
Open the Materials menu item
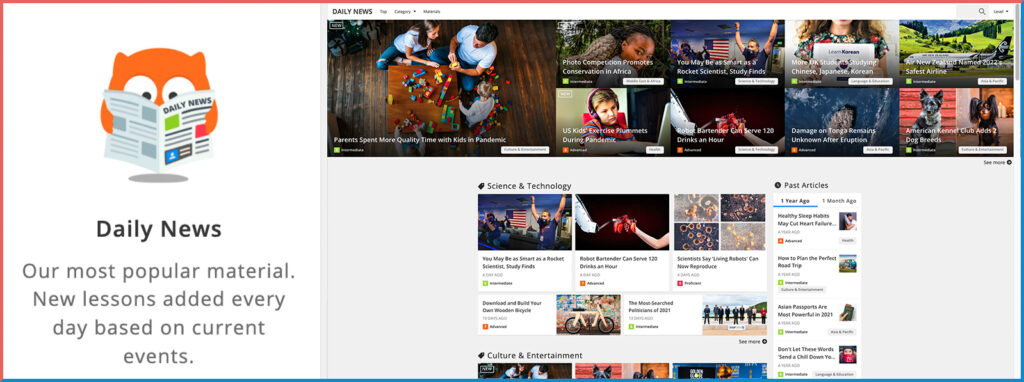tap(432, 12)
